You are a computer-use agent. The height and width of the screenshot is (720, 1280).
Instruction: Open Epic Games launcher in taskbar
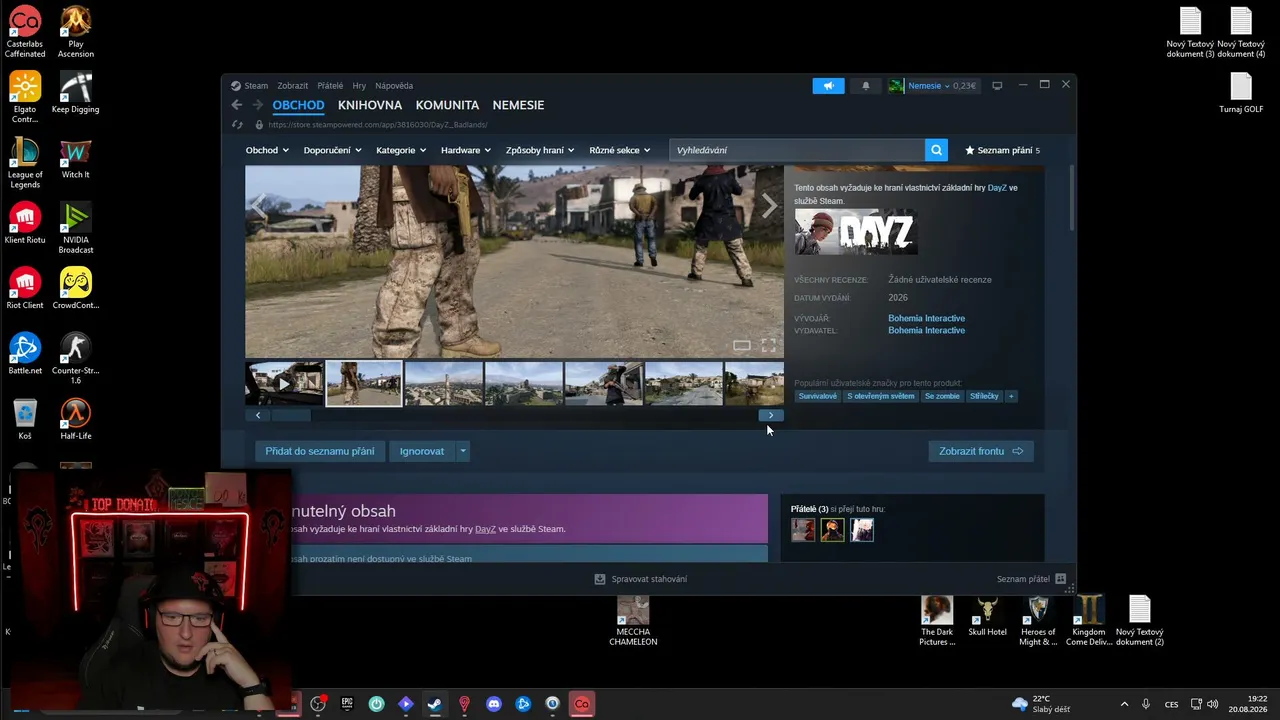point(347,704)
